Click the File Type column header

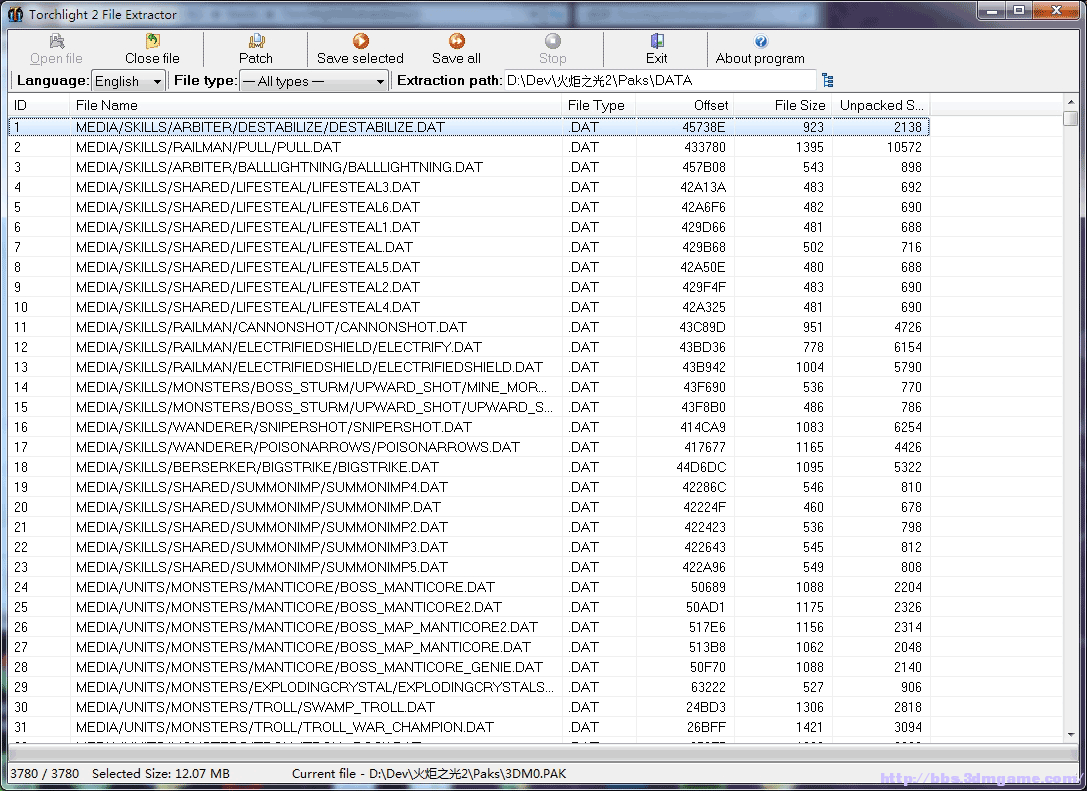(x=597, y=105)
